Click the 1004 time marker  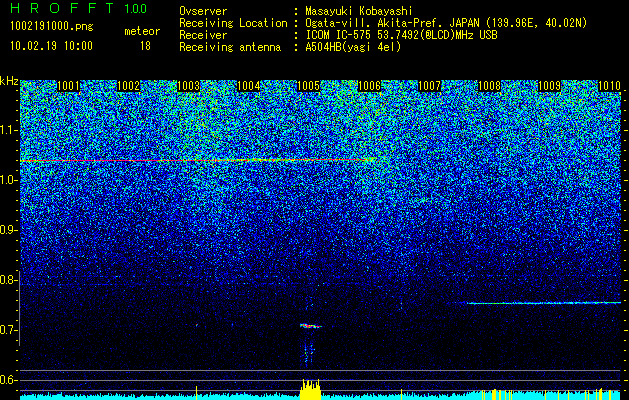[249, 86]
